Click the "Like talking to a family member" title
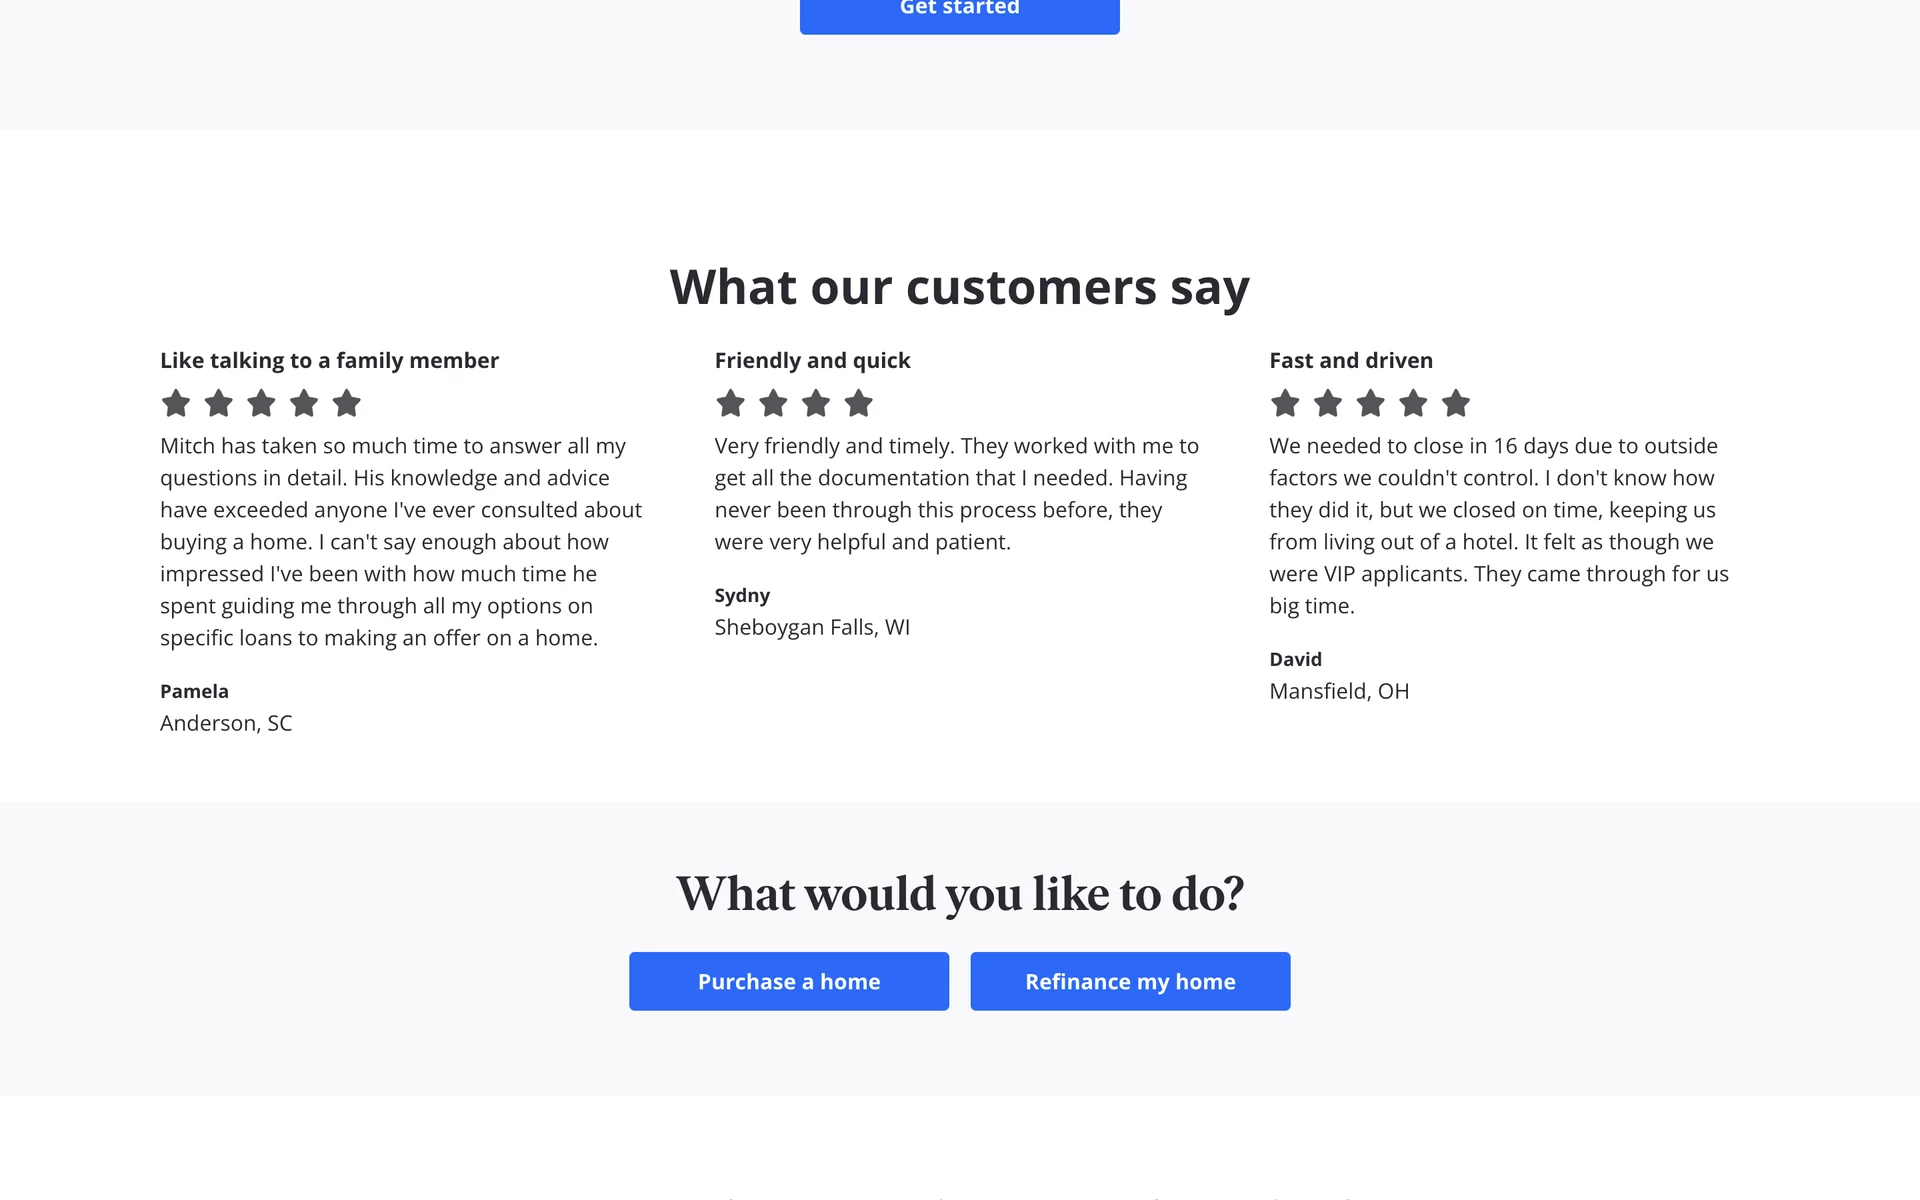1920x1200 pixels. [329, 360]
